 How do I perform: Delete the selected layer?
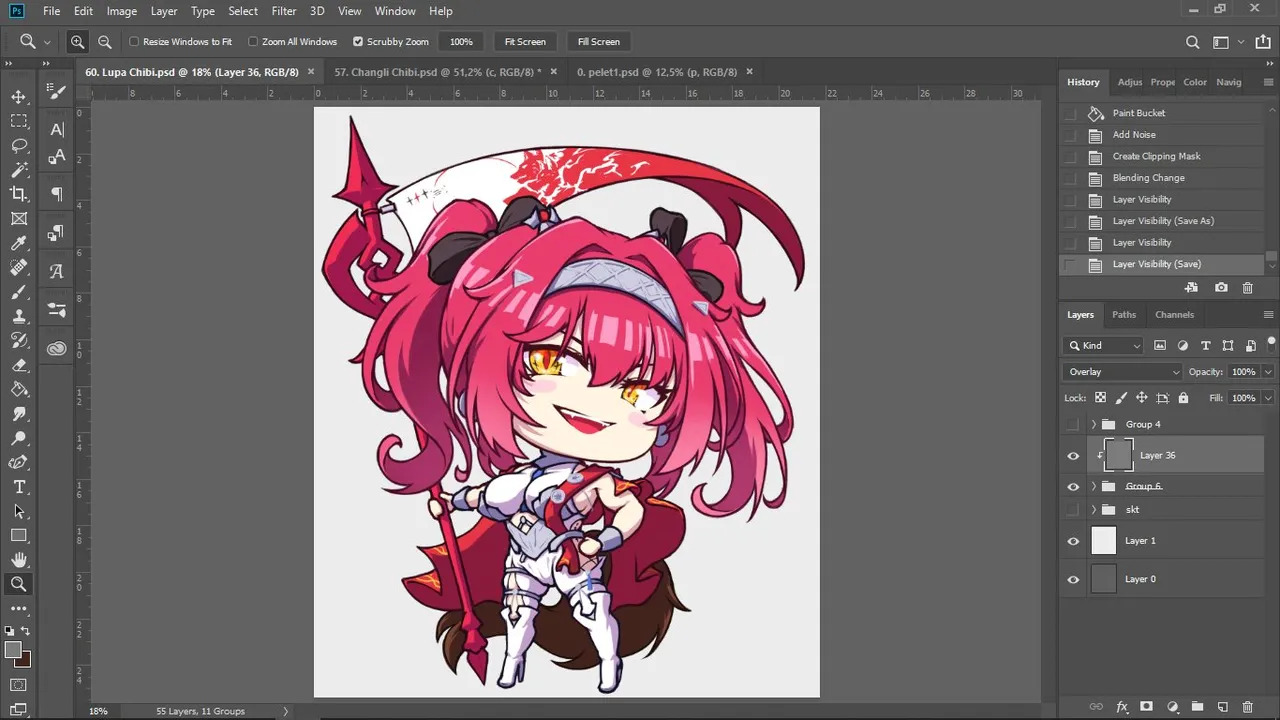coord(1247,707)
